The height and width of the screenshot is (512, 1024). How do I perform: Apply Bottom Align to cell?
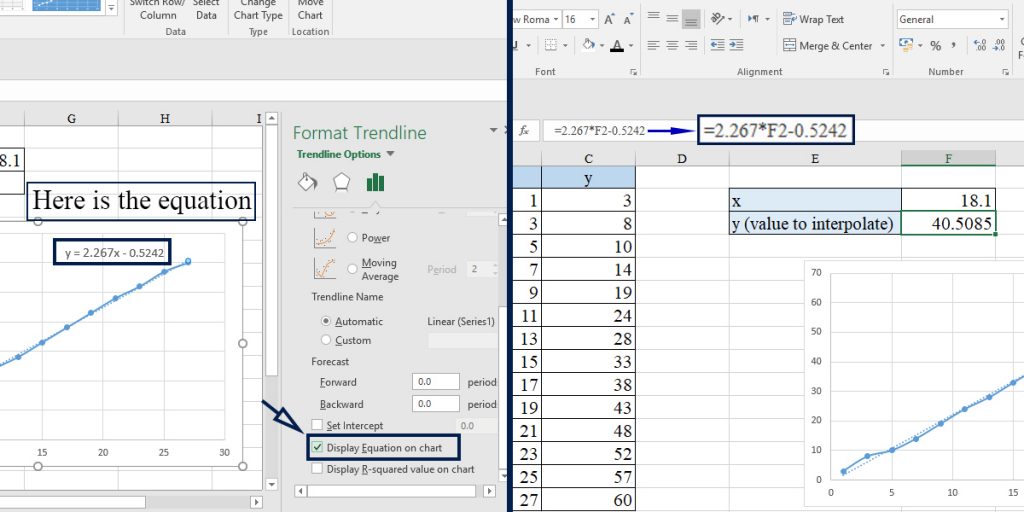pos(691,19)
